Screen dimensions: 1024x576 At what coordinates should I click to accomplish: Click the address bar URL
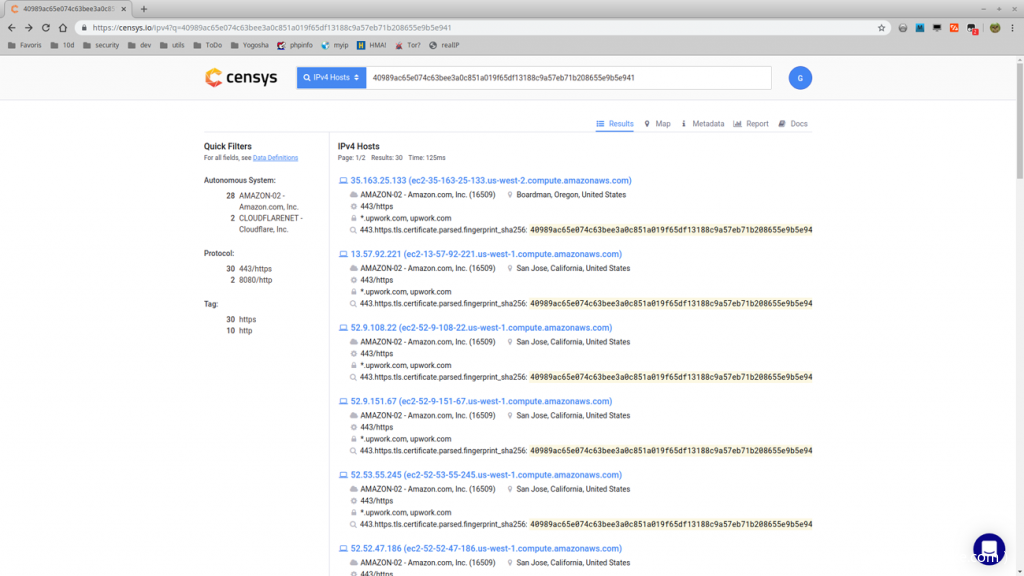coord(272,27)
